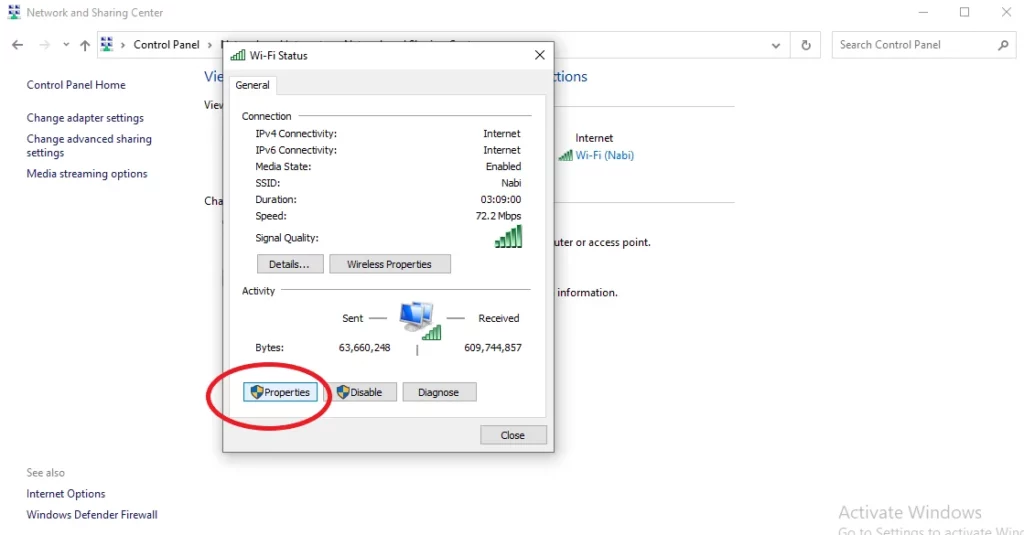This screenshot has height=535, width=1024.
Task: Click the network computer activity icon
Action: pos(419,320)
